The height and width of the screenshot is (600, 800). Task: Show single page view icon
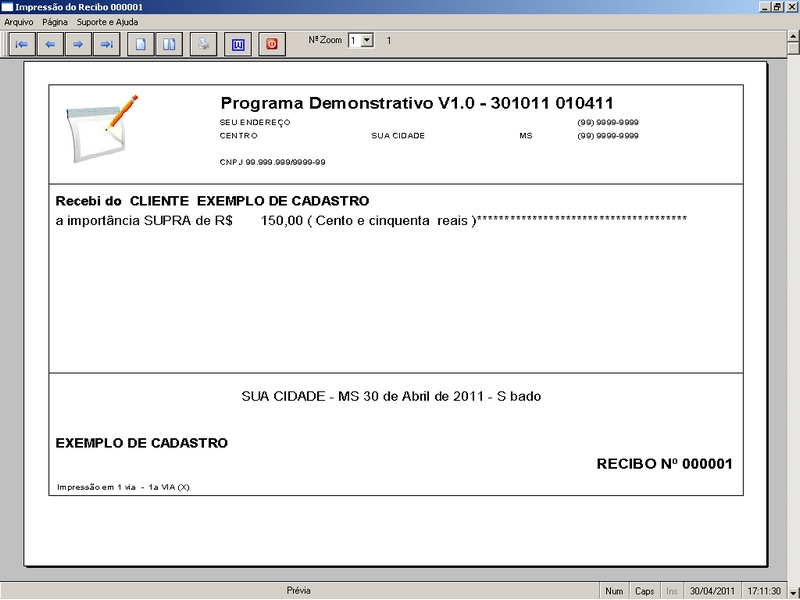click(140, 44)
